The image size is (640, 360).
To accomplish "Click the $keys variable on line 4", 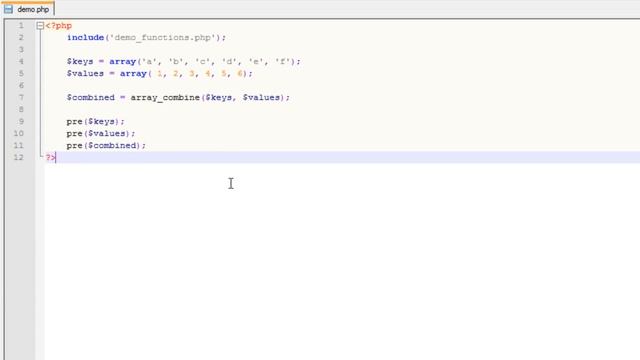I will pyautogui.click(x=80, y=62).
